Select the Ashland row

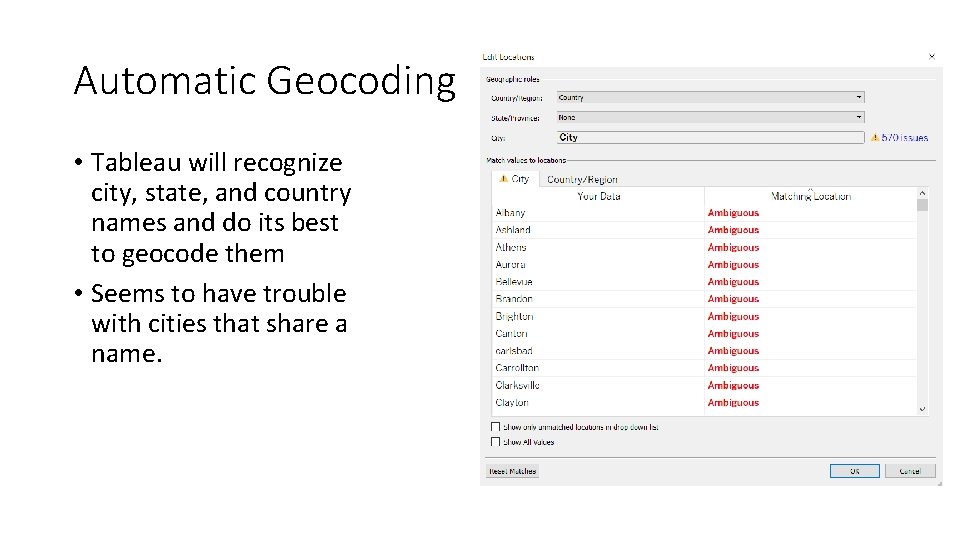point(704,230)
